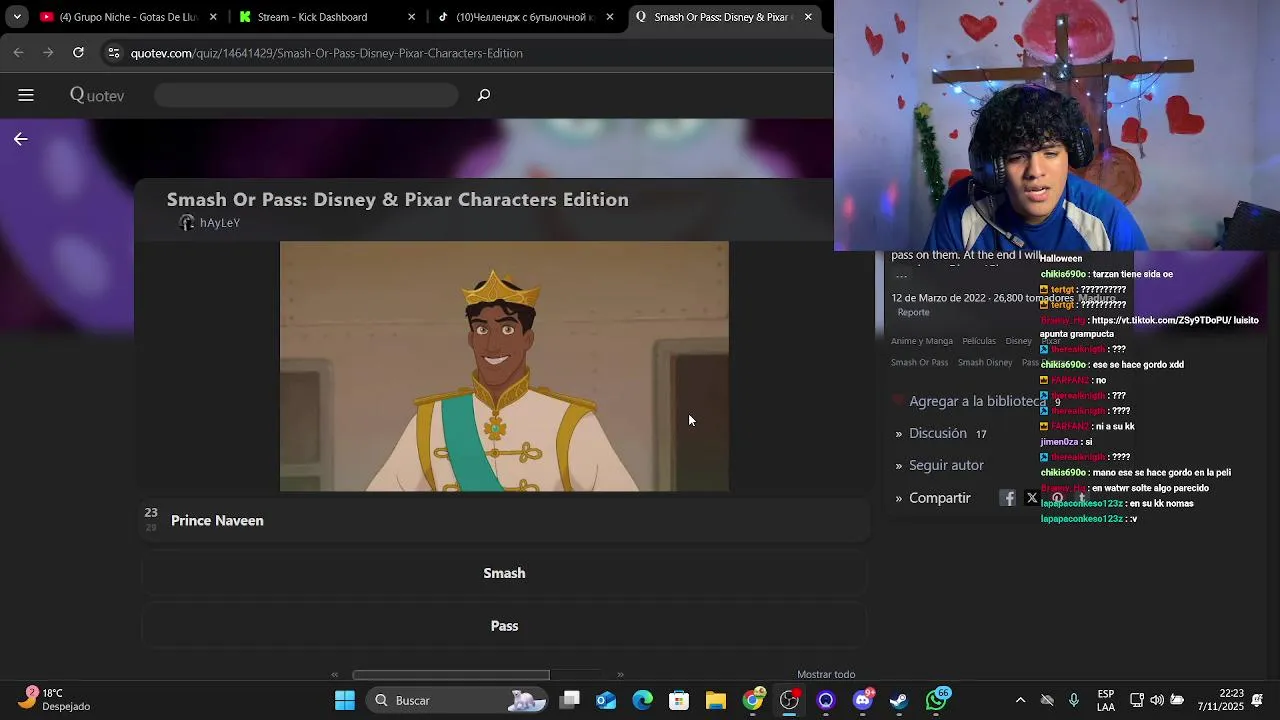Go to previous question arrow
The image size is (1280, 720).
click(335, 674)
